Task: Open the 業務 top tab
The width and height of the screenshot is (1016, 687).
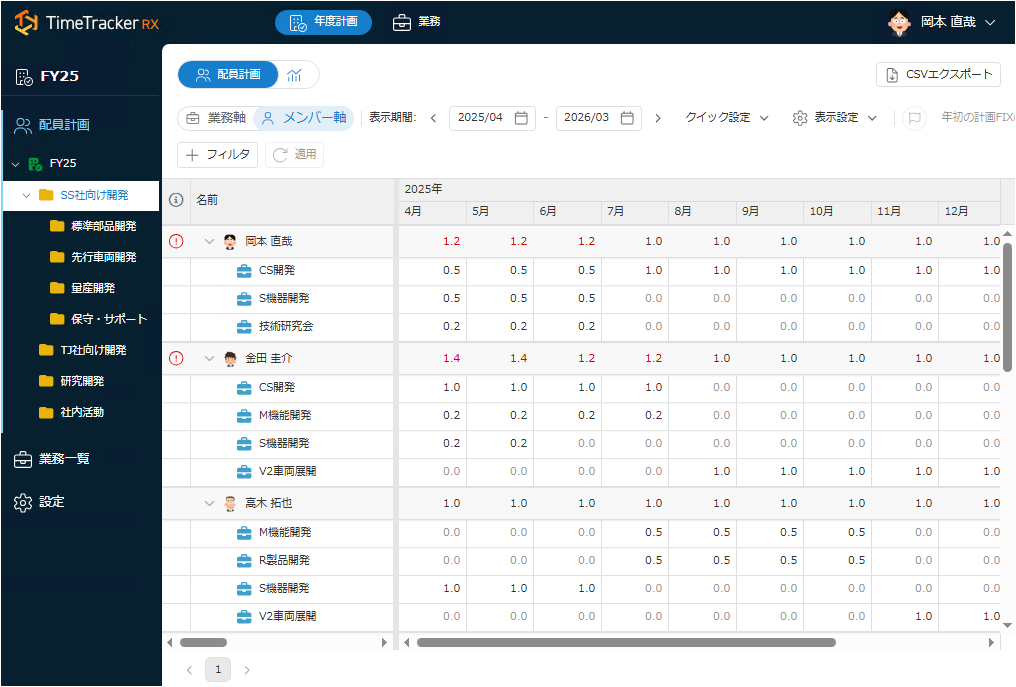Action: tap(416, 22)
